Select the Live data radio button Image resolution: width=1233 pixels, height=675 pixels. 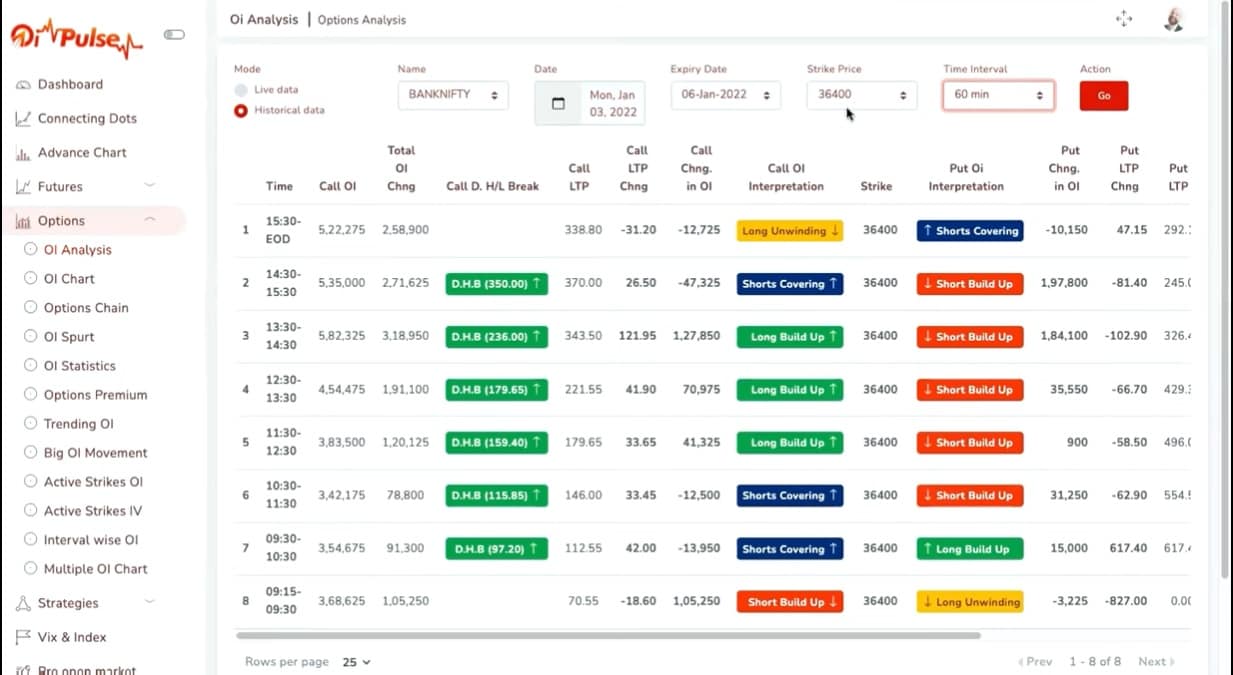(240, 89)
